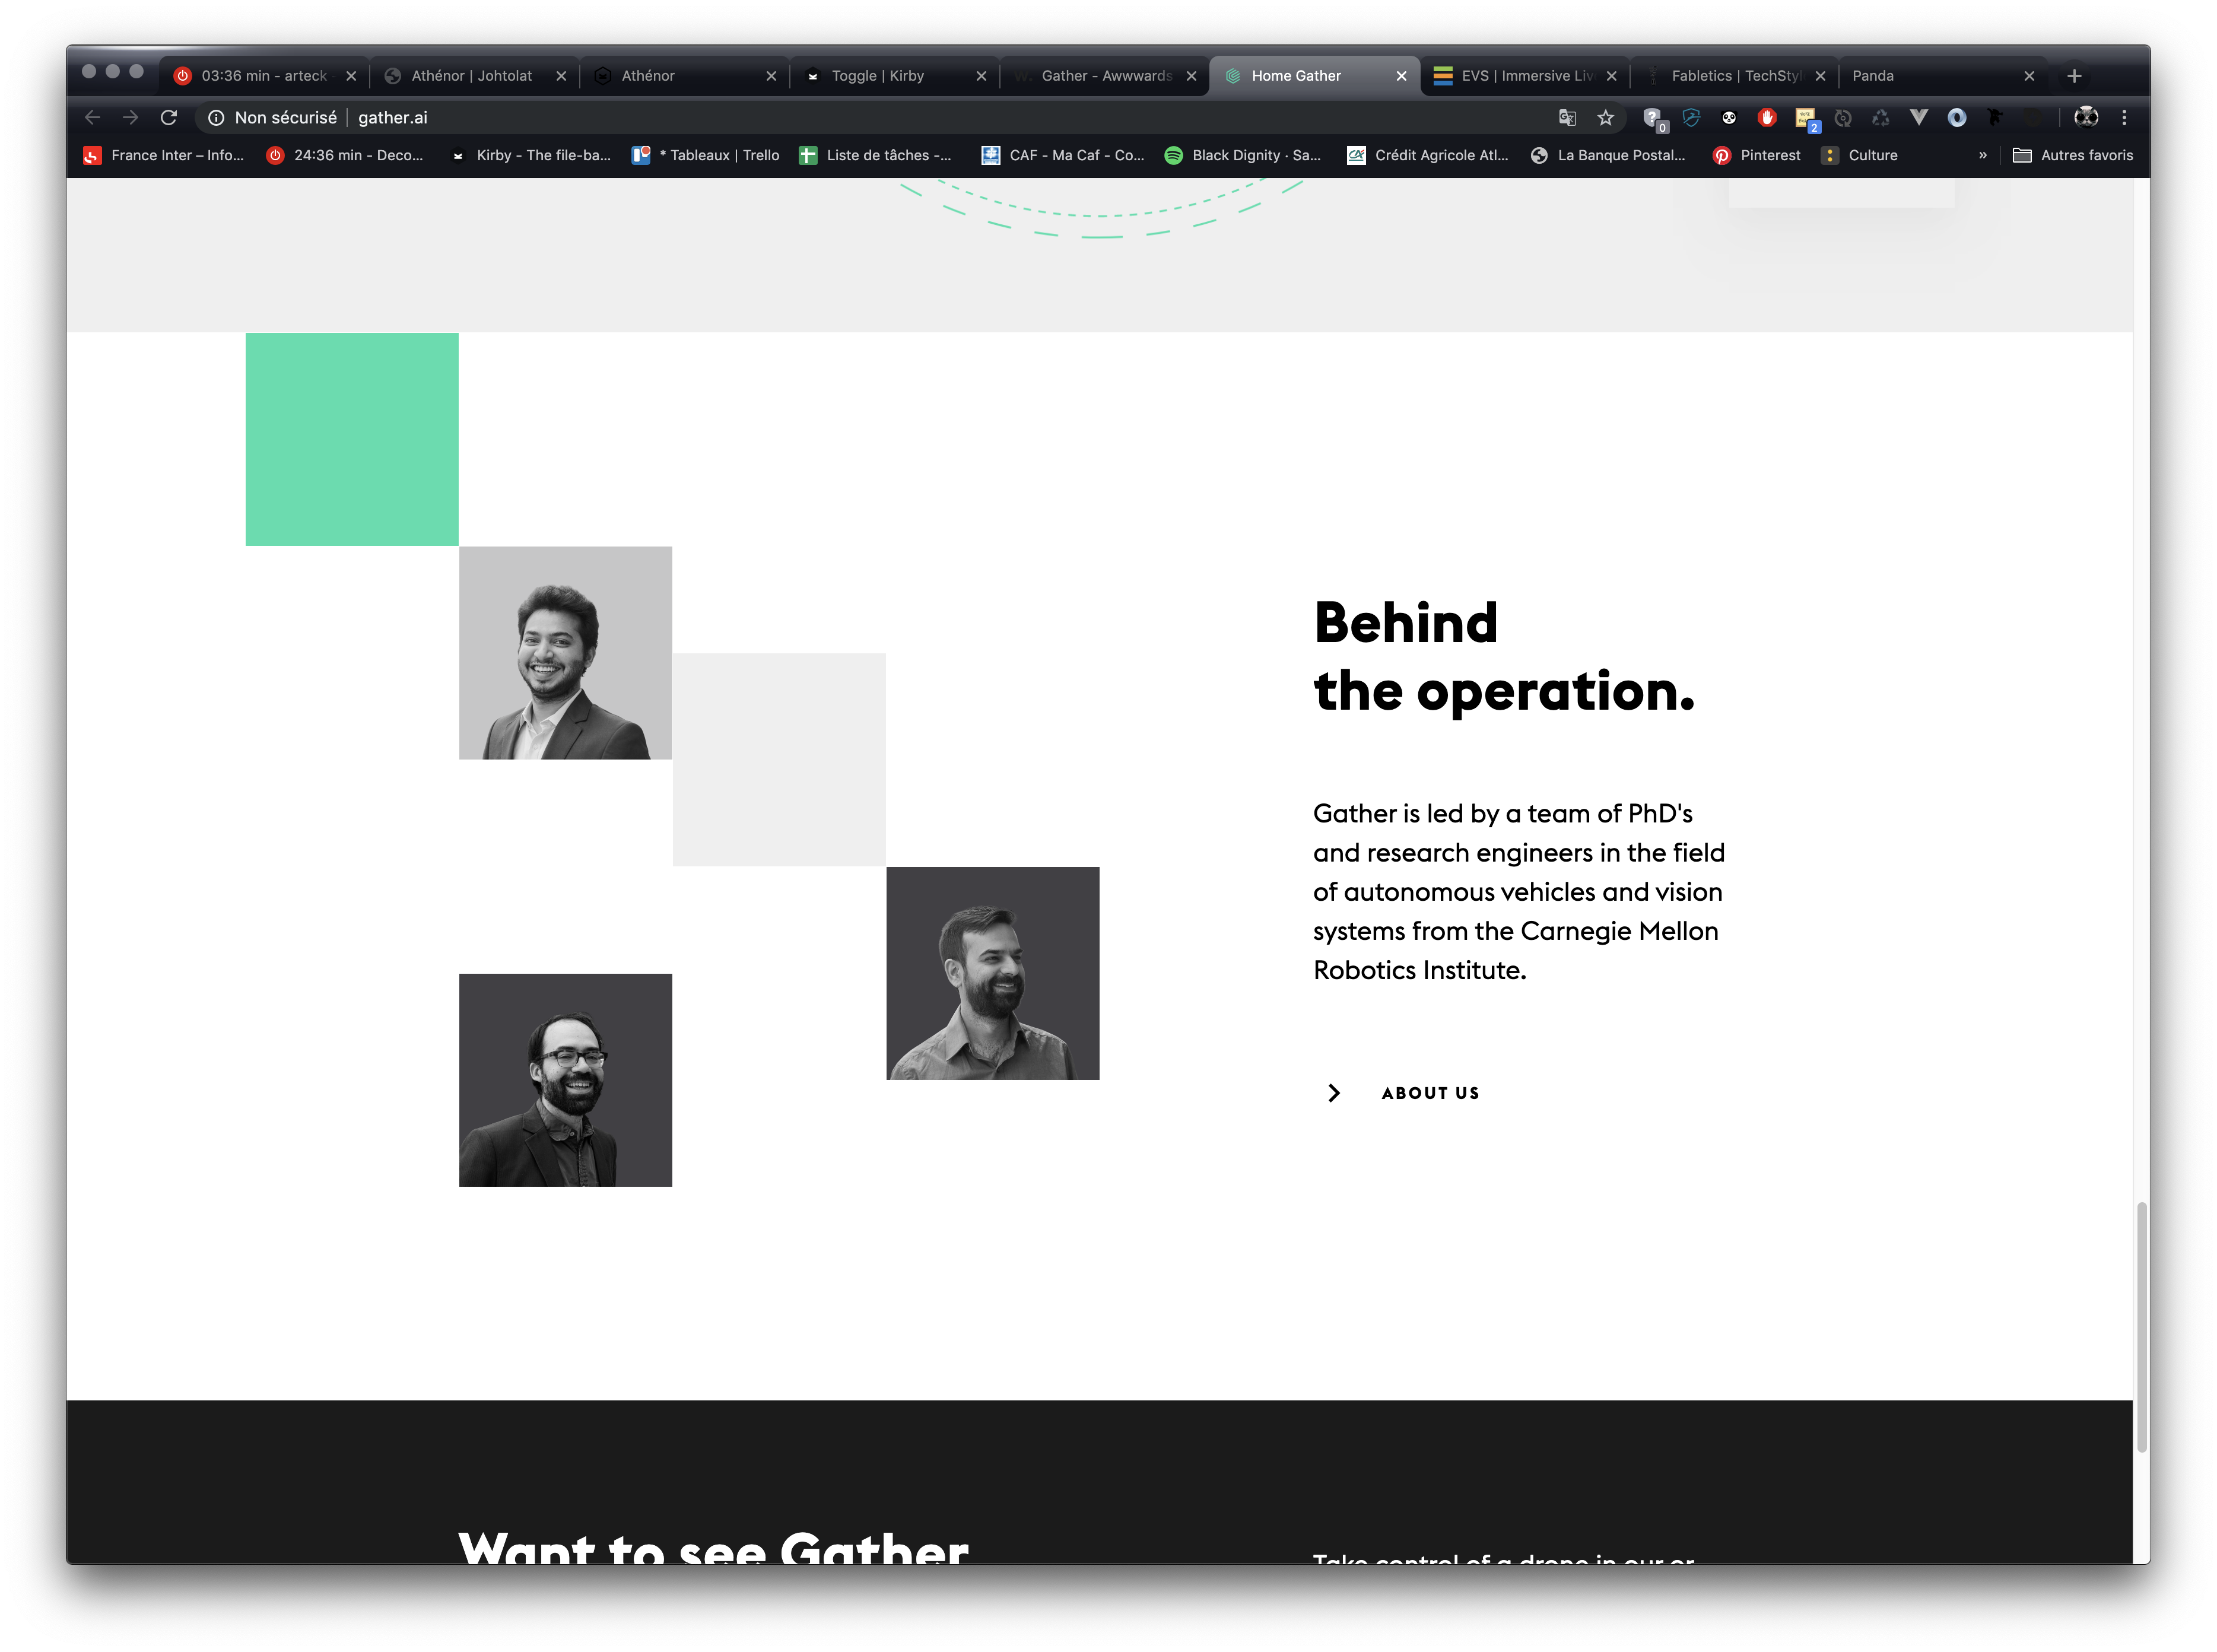Show hidden bookmarks with double chevron
Screen dimensions: 2217x1652
coord(1982,156)
